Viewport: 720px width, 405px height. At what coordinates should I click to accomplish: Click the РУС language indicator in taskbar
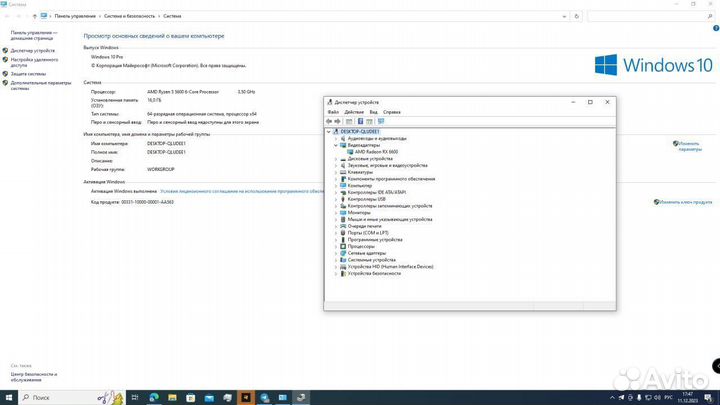669,398
